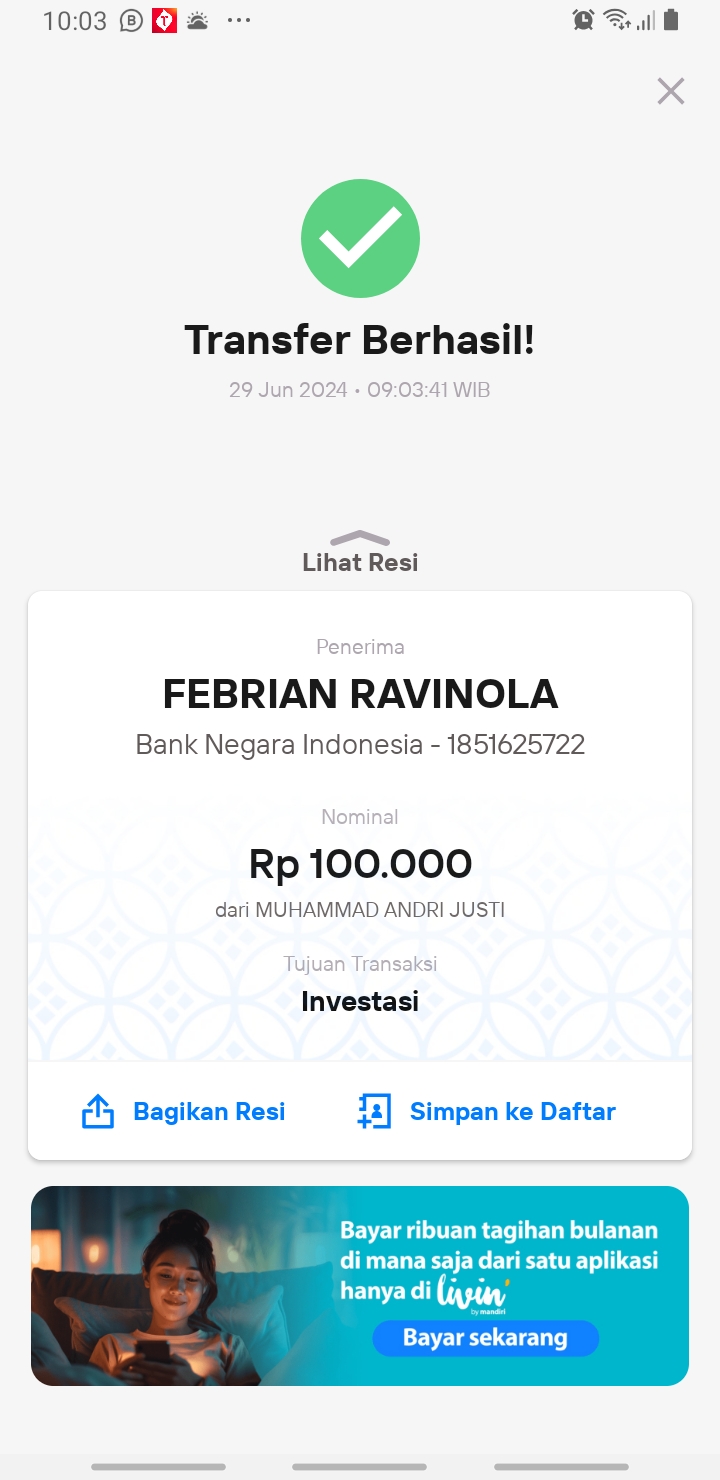
Task: Tap the alarm icon in status bar
Action: coord(583,19)
